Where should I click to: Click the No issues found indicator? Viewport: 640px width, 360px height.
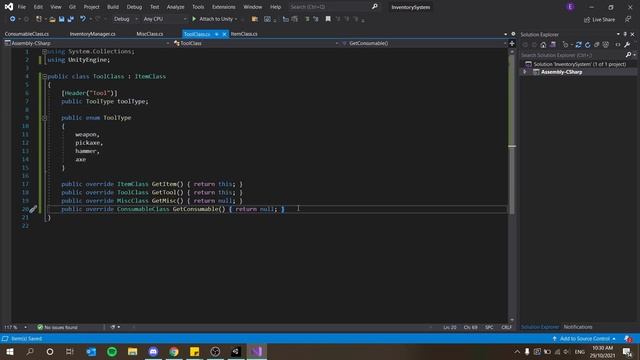pos(57,327)
